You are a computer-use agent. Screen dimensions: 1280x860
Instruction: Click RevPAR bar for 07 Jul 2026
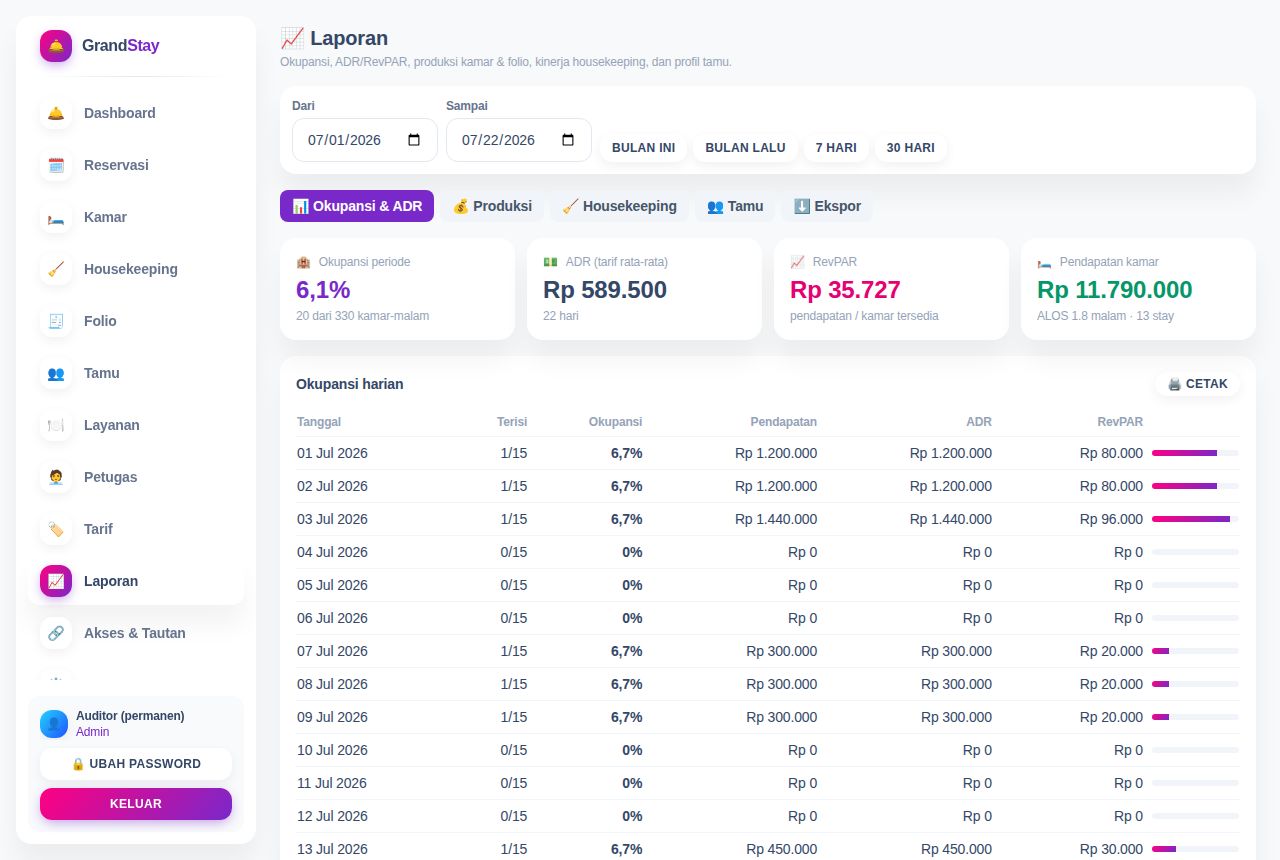point(1195,651)
